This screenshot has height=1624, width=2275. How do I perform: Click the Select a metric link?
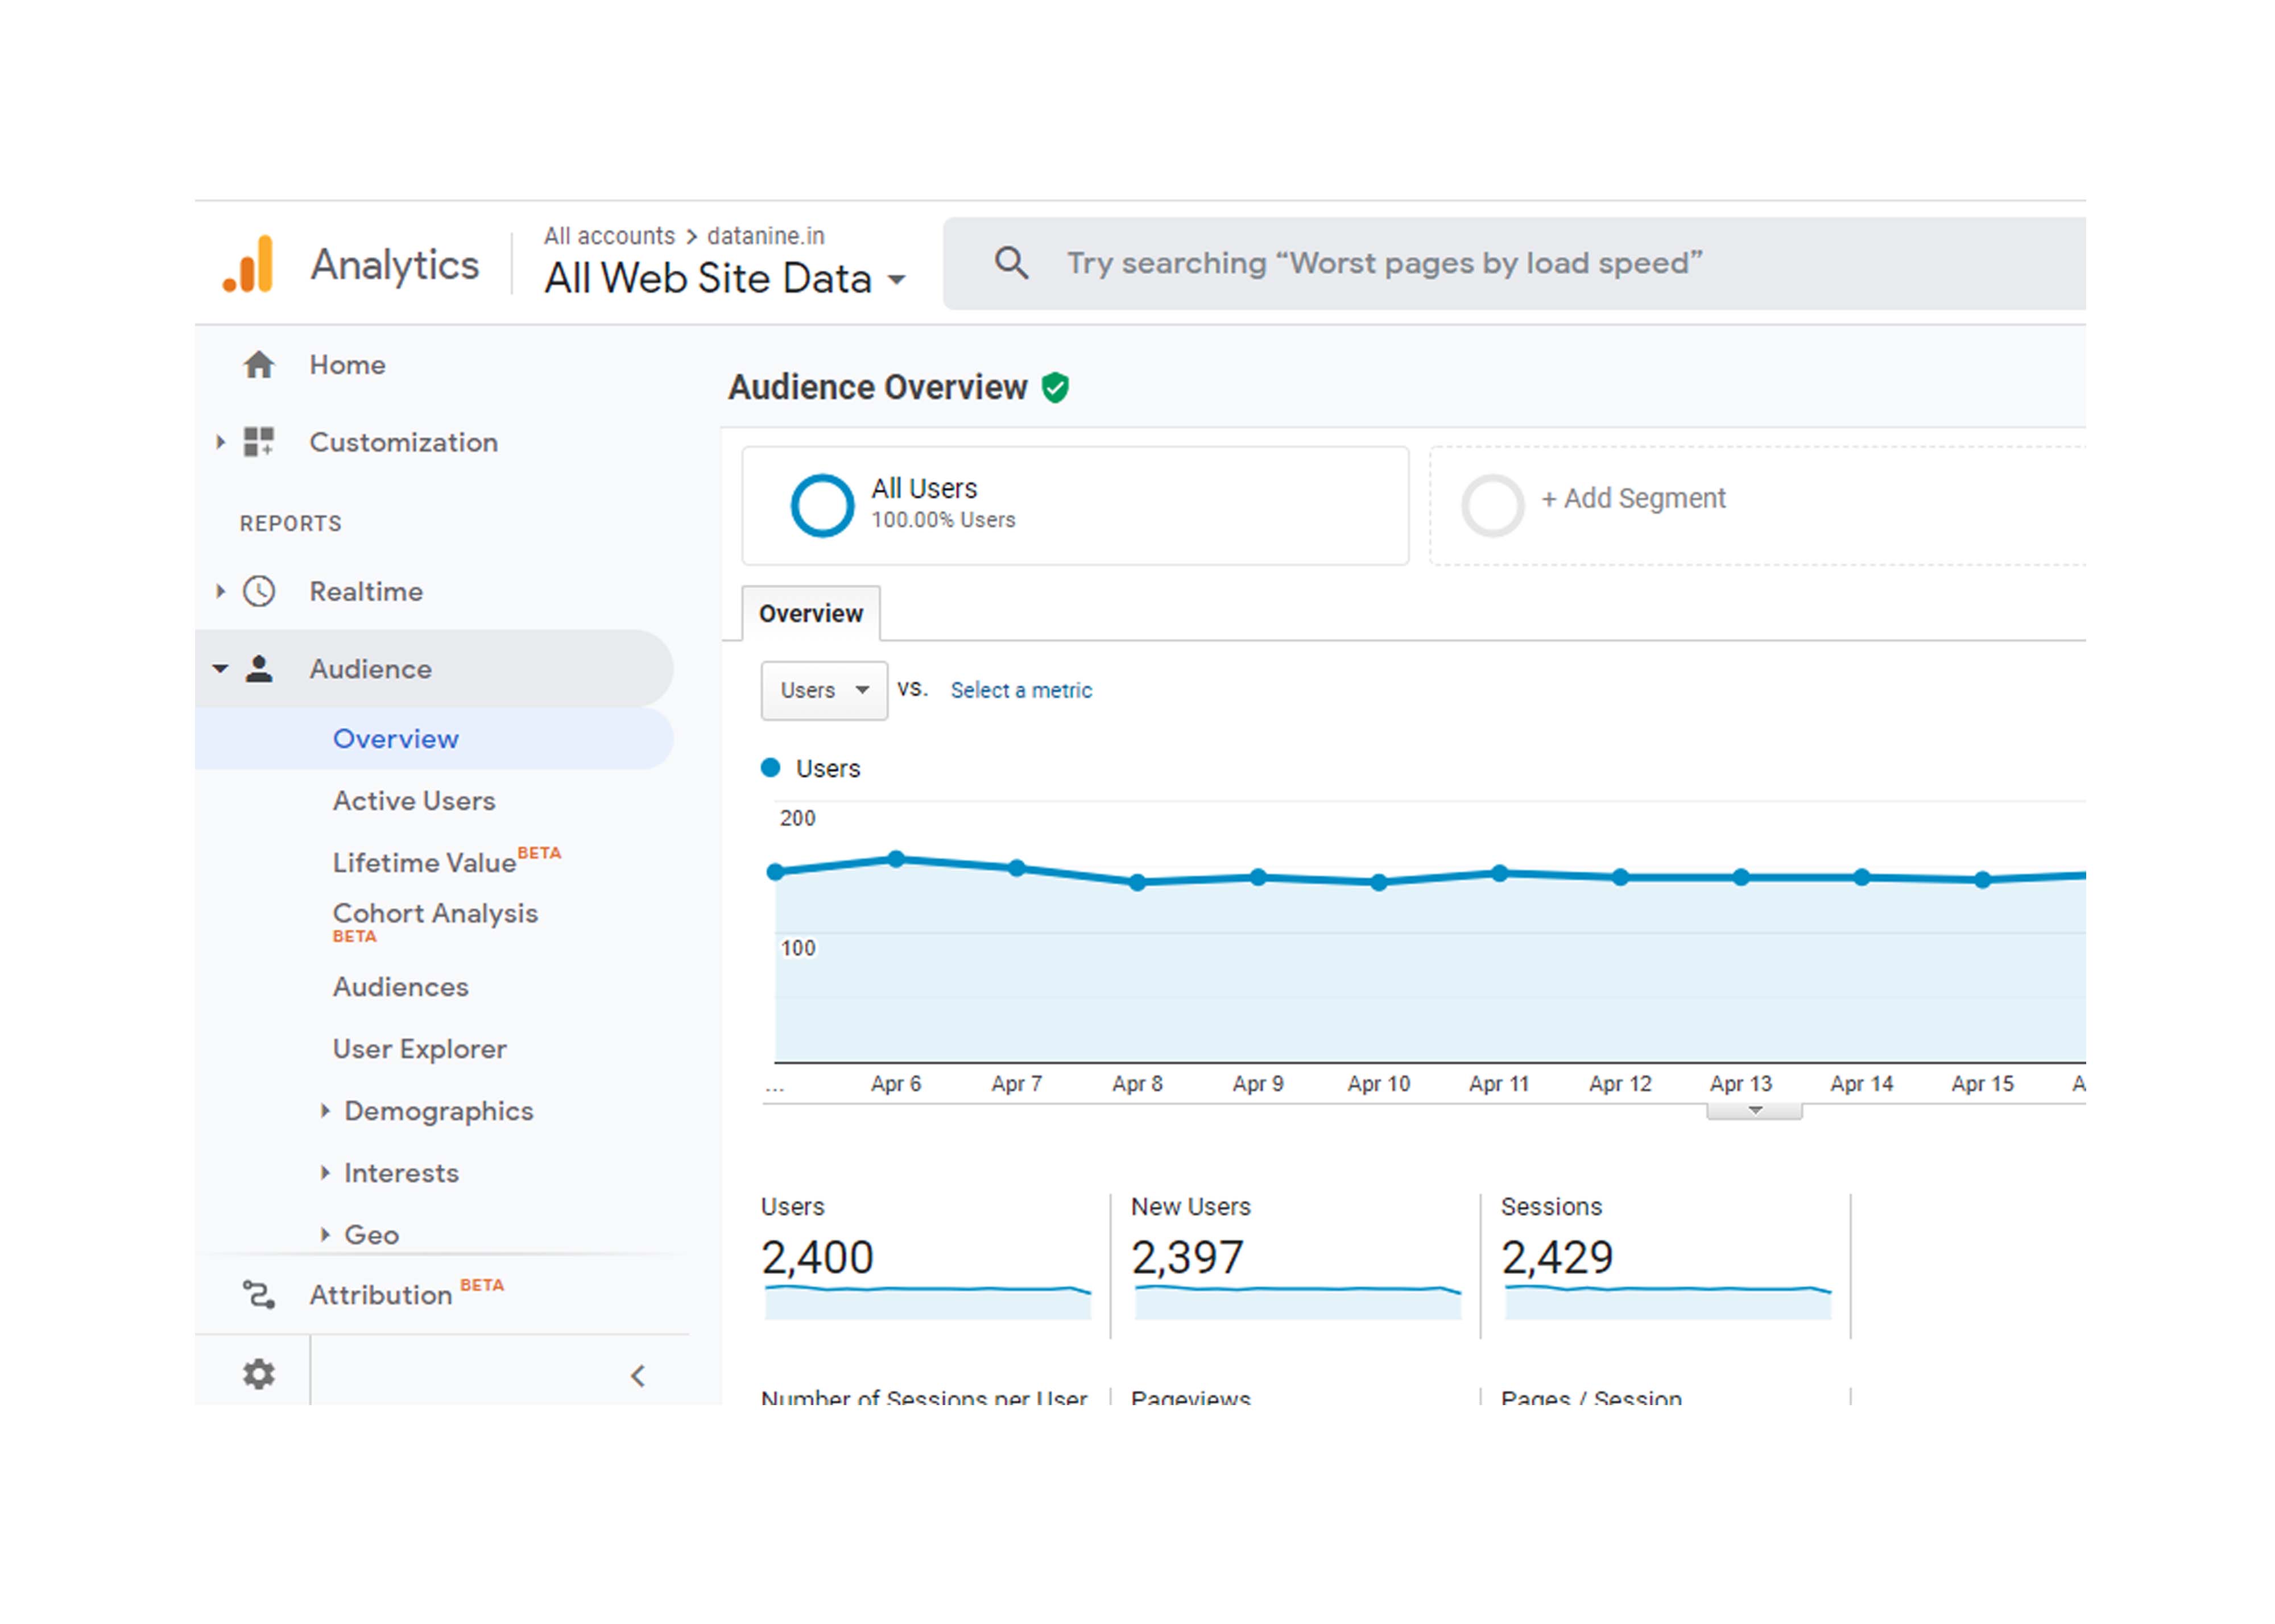tap(1020, 690)
